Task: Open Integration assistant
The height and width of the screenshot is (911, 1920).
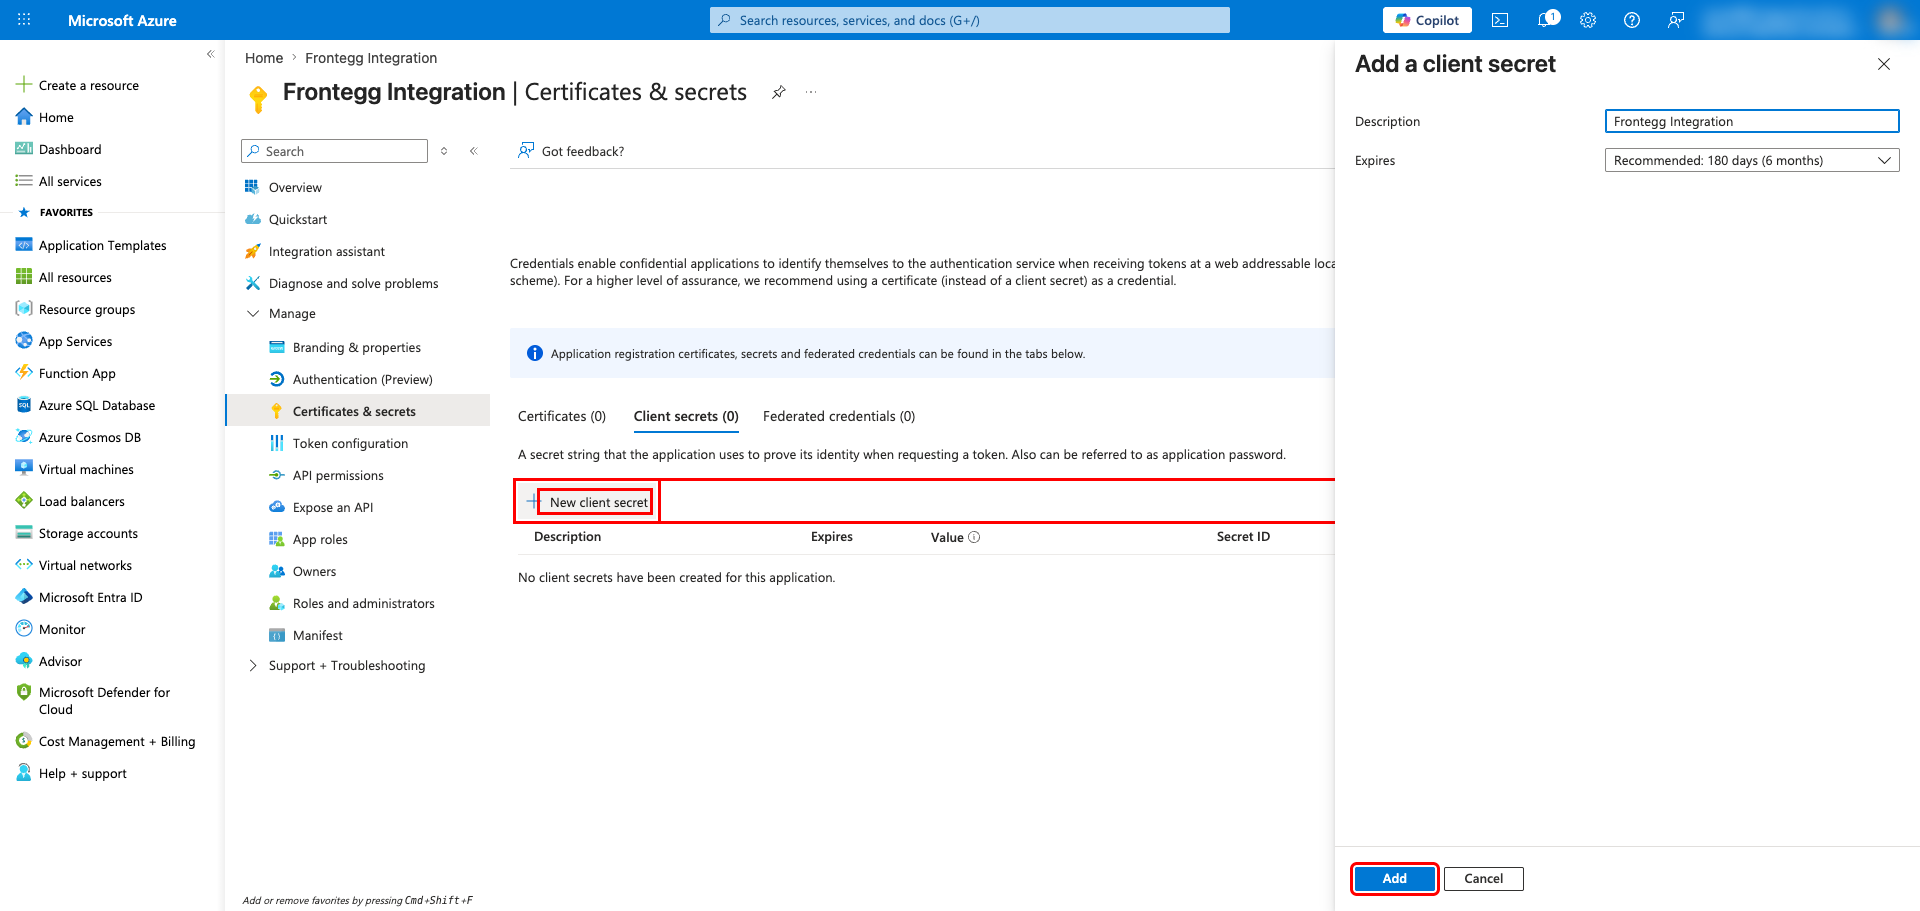Action: (326, 251)
